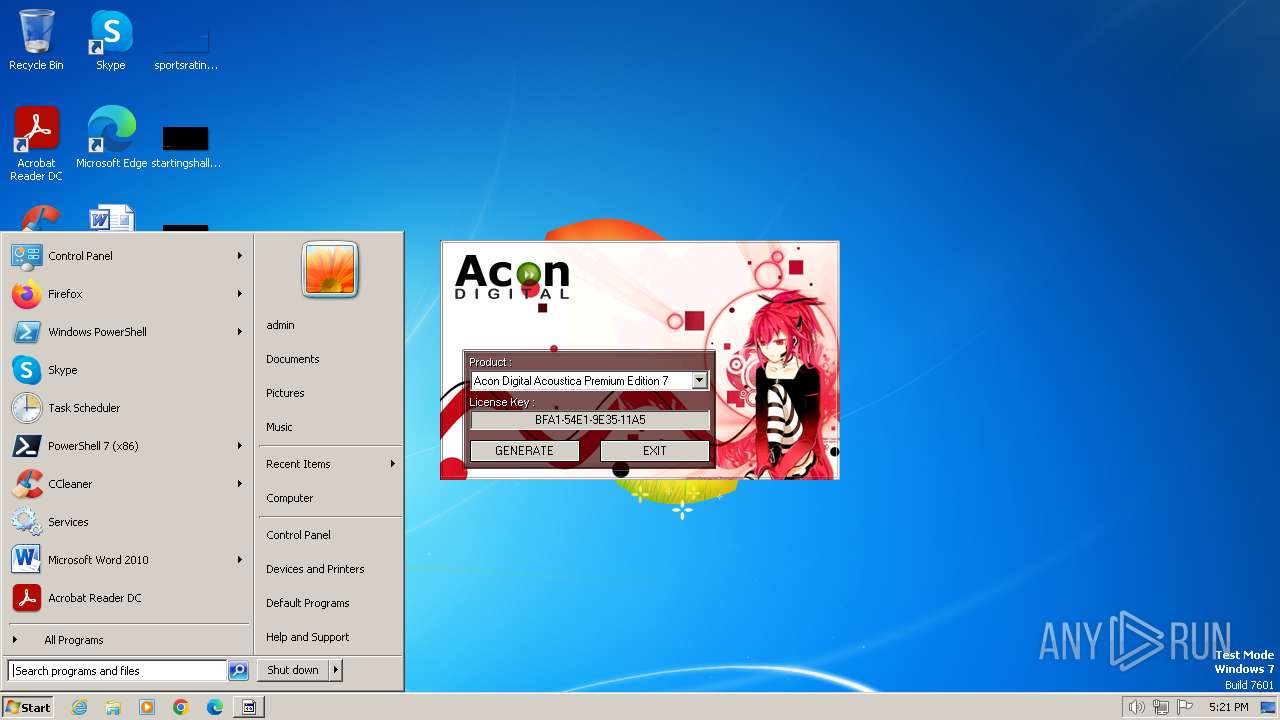Screen dimensions: 1280x720
Task: Open Music from the Start menu
Action: pos(330,427)
